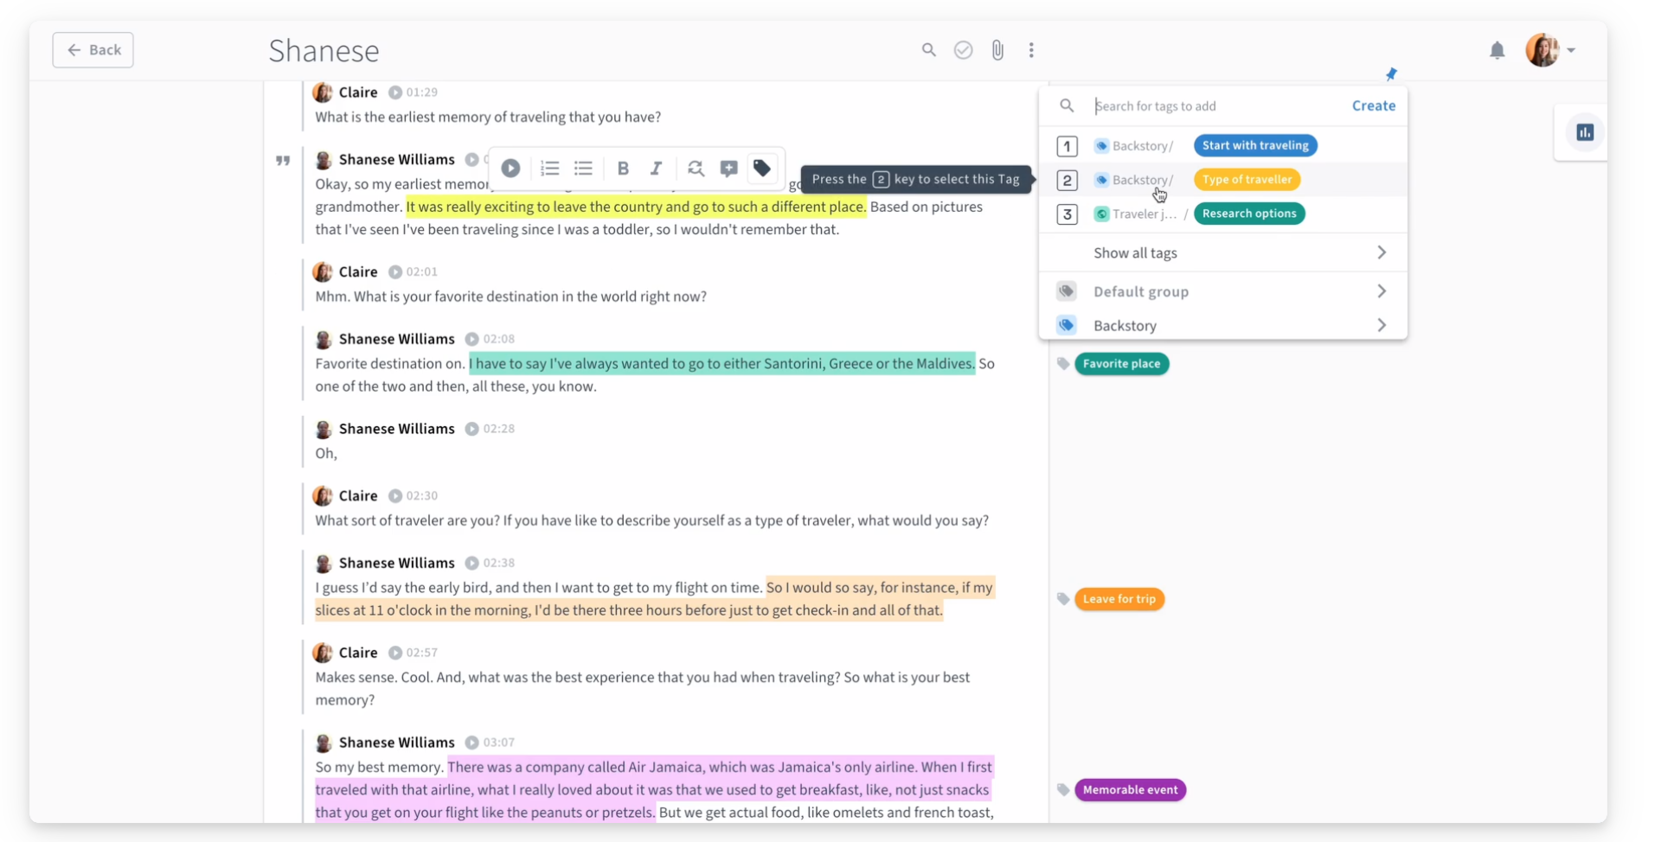The image size is (1680, 842).
Task: Open the 'Favorite place' tag
Action: point(1121,363)
